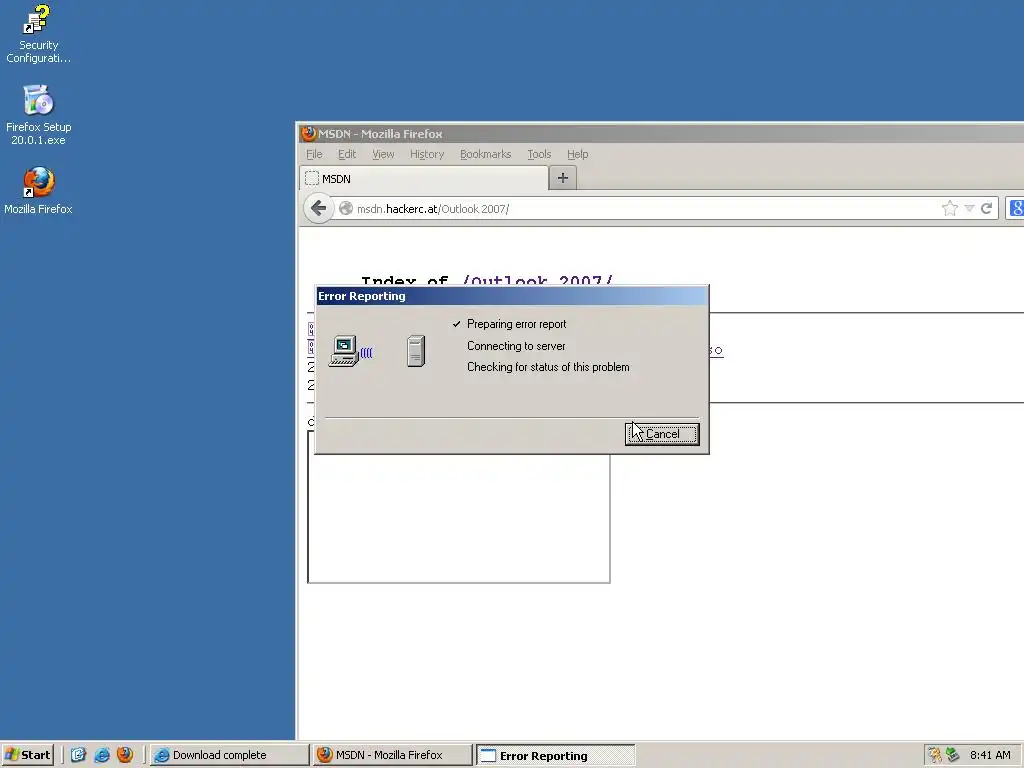The width and height of the screenshot is (1024, 768).
Task: Switch to Download complete taskbar button
Action: 229,755
